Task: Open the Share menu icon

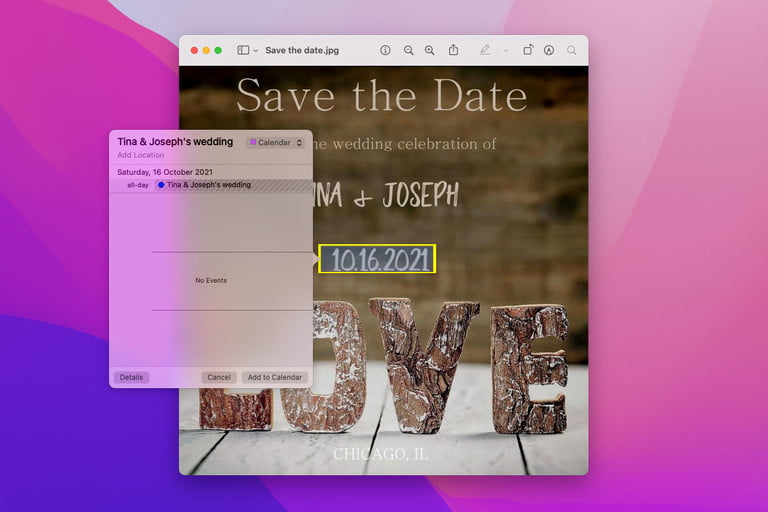Action: 454,49
